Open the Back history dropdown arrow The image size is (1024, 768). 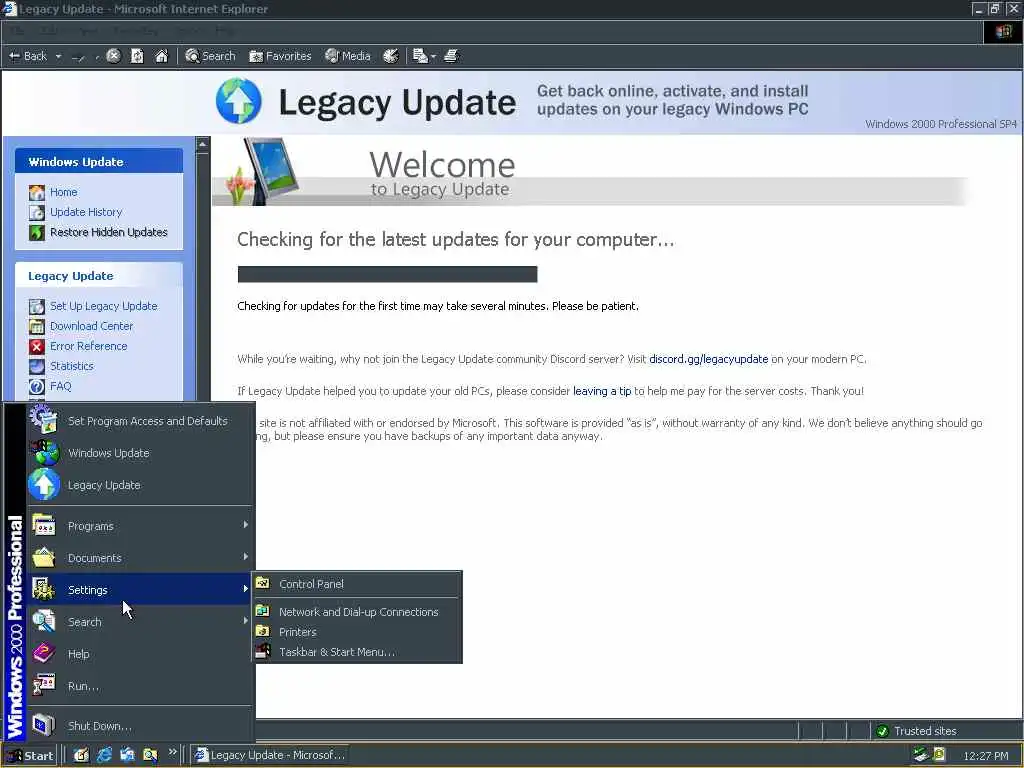58,57
